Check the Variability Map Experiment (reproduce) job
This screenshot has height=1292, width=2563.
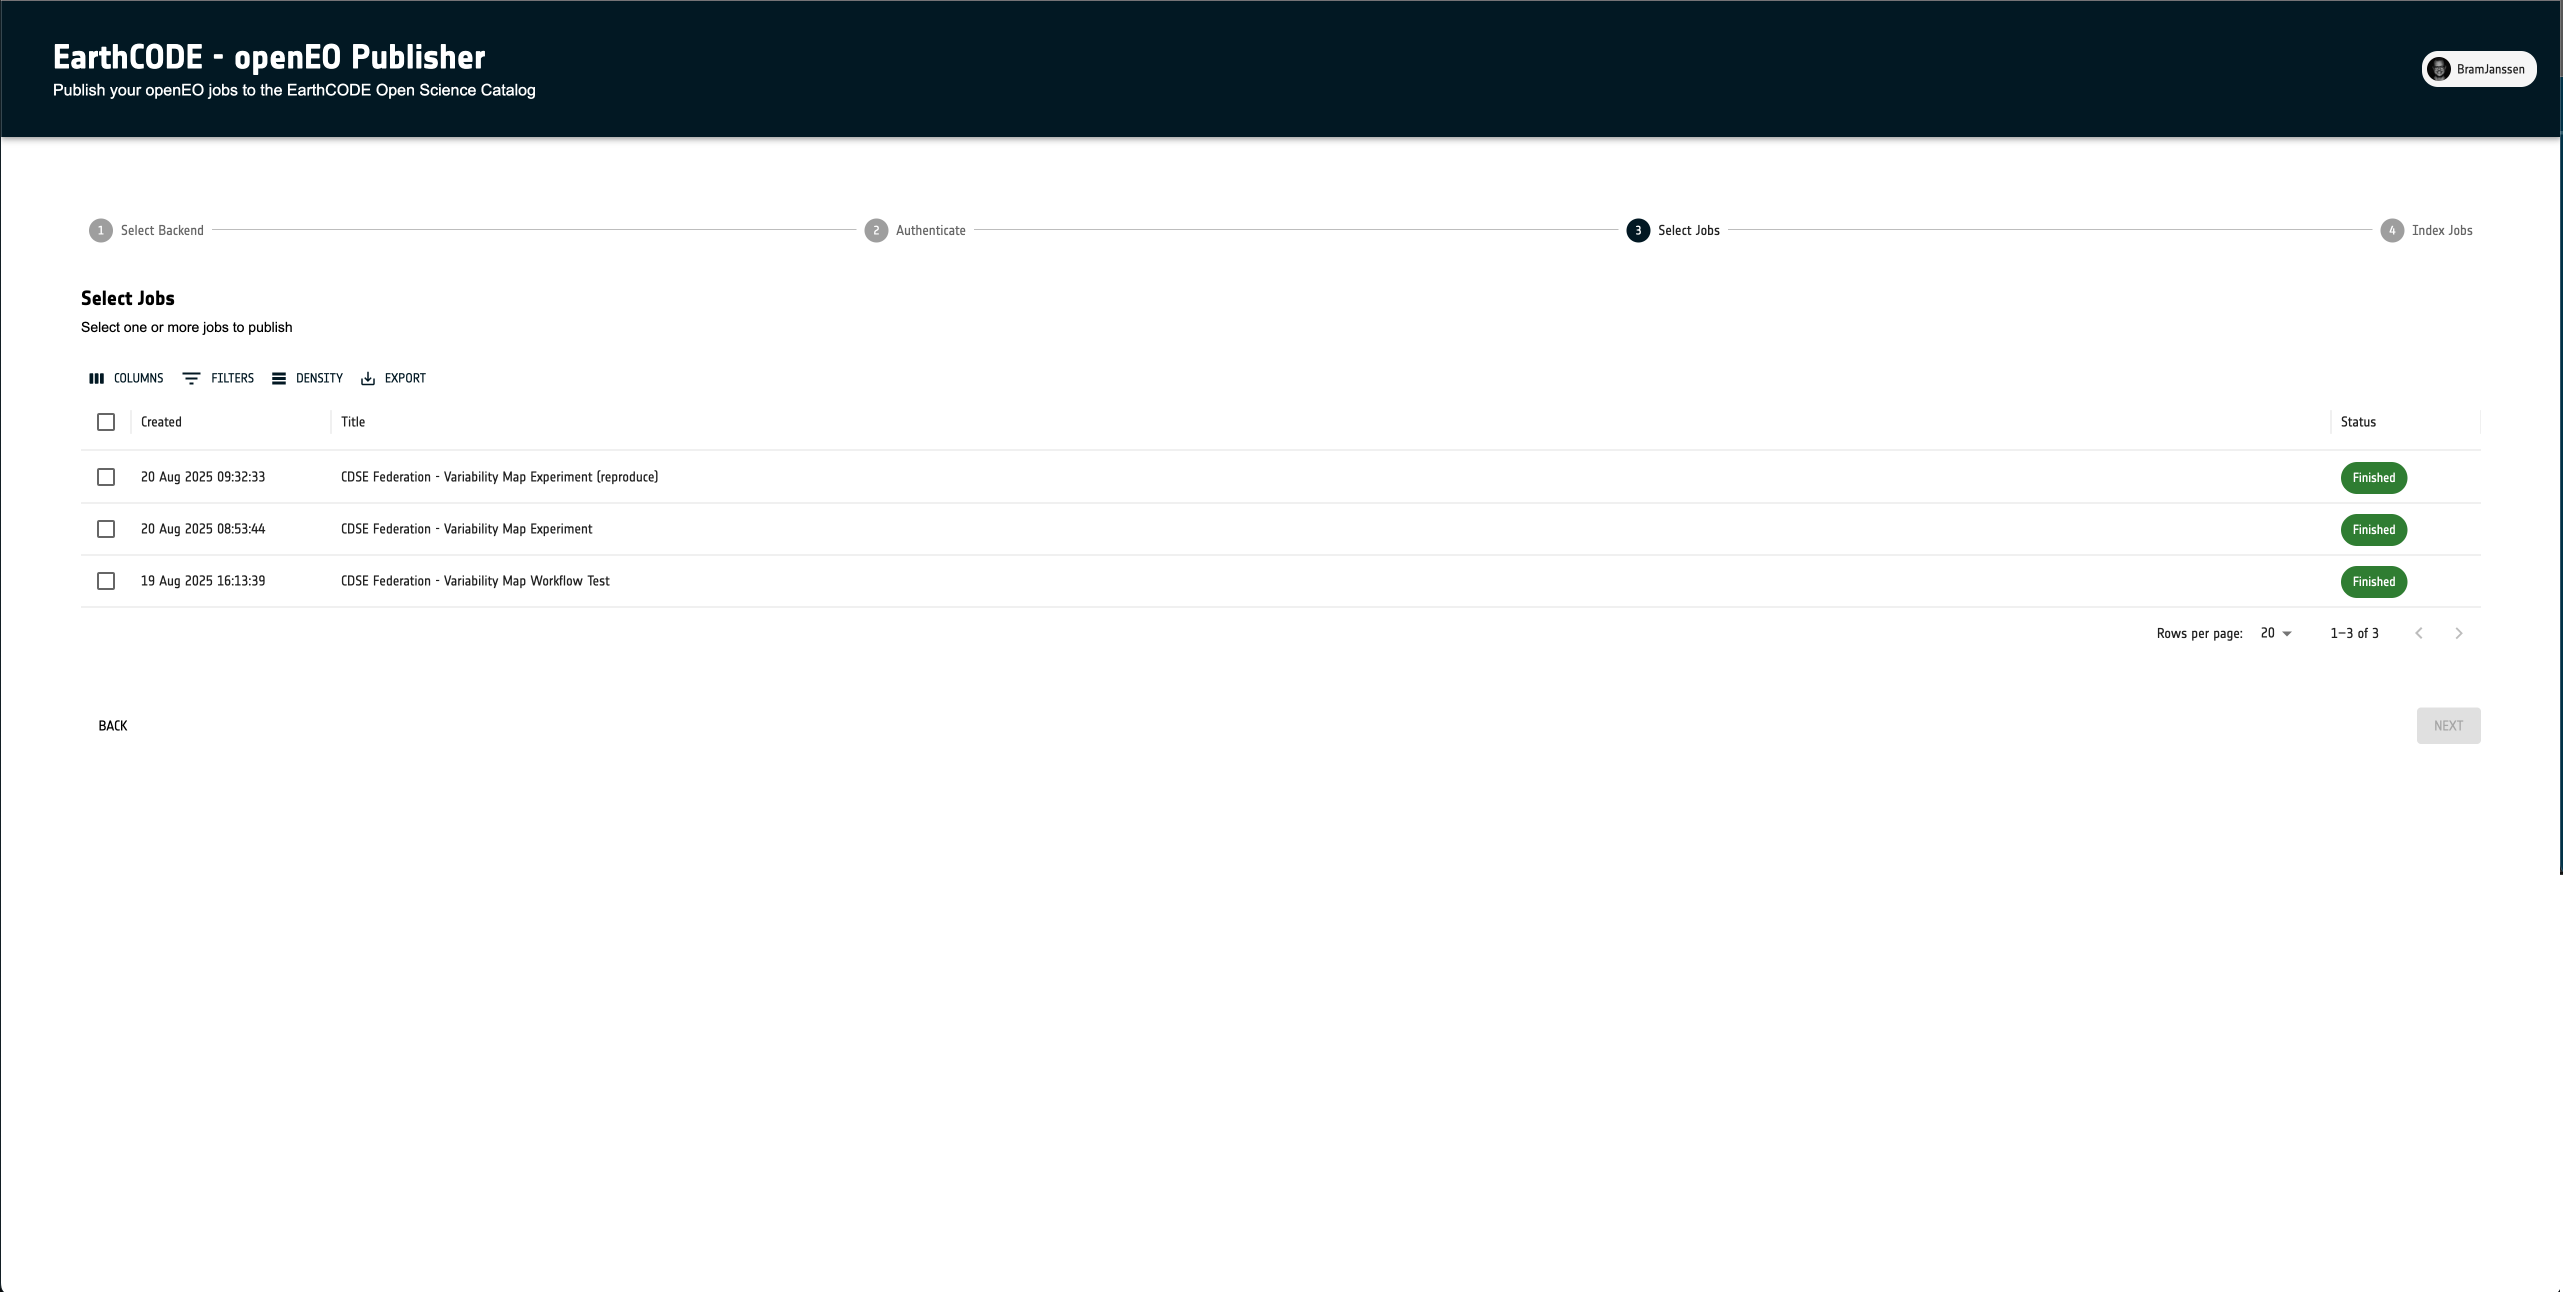pyautogui.click(x=106, y=477)
